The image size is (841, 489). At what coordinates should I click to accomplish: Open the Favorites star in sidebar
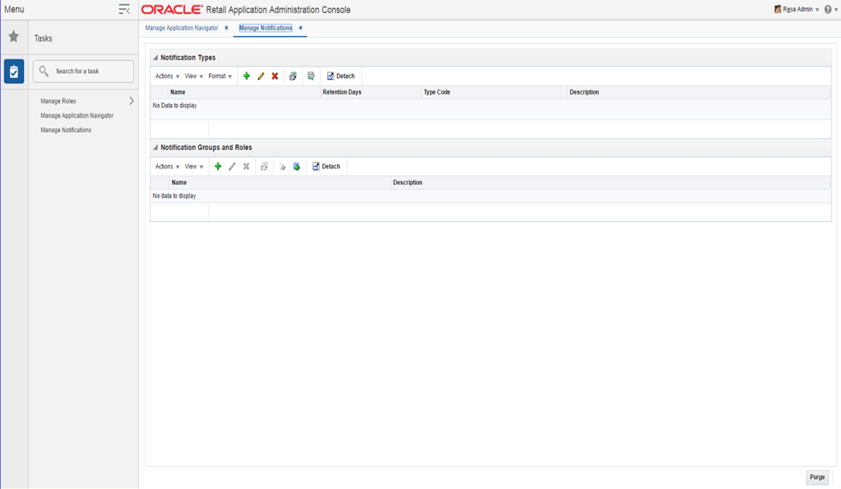click(x=14, y=36)
